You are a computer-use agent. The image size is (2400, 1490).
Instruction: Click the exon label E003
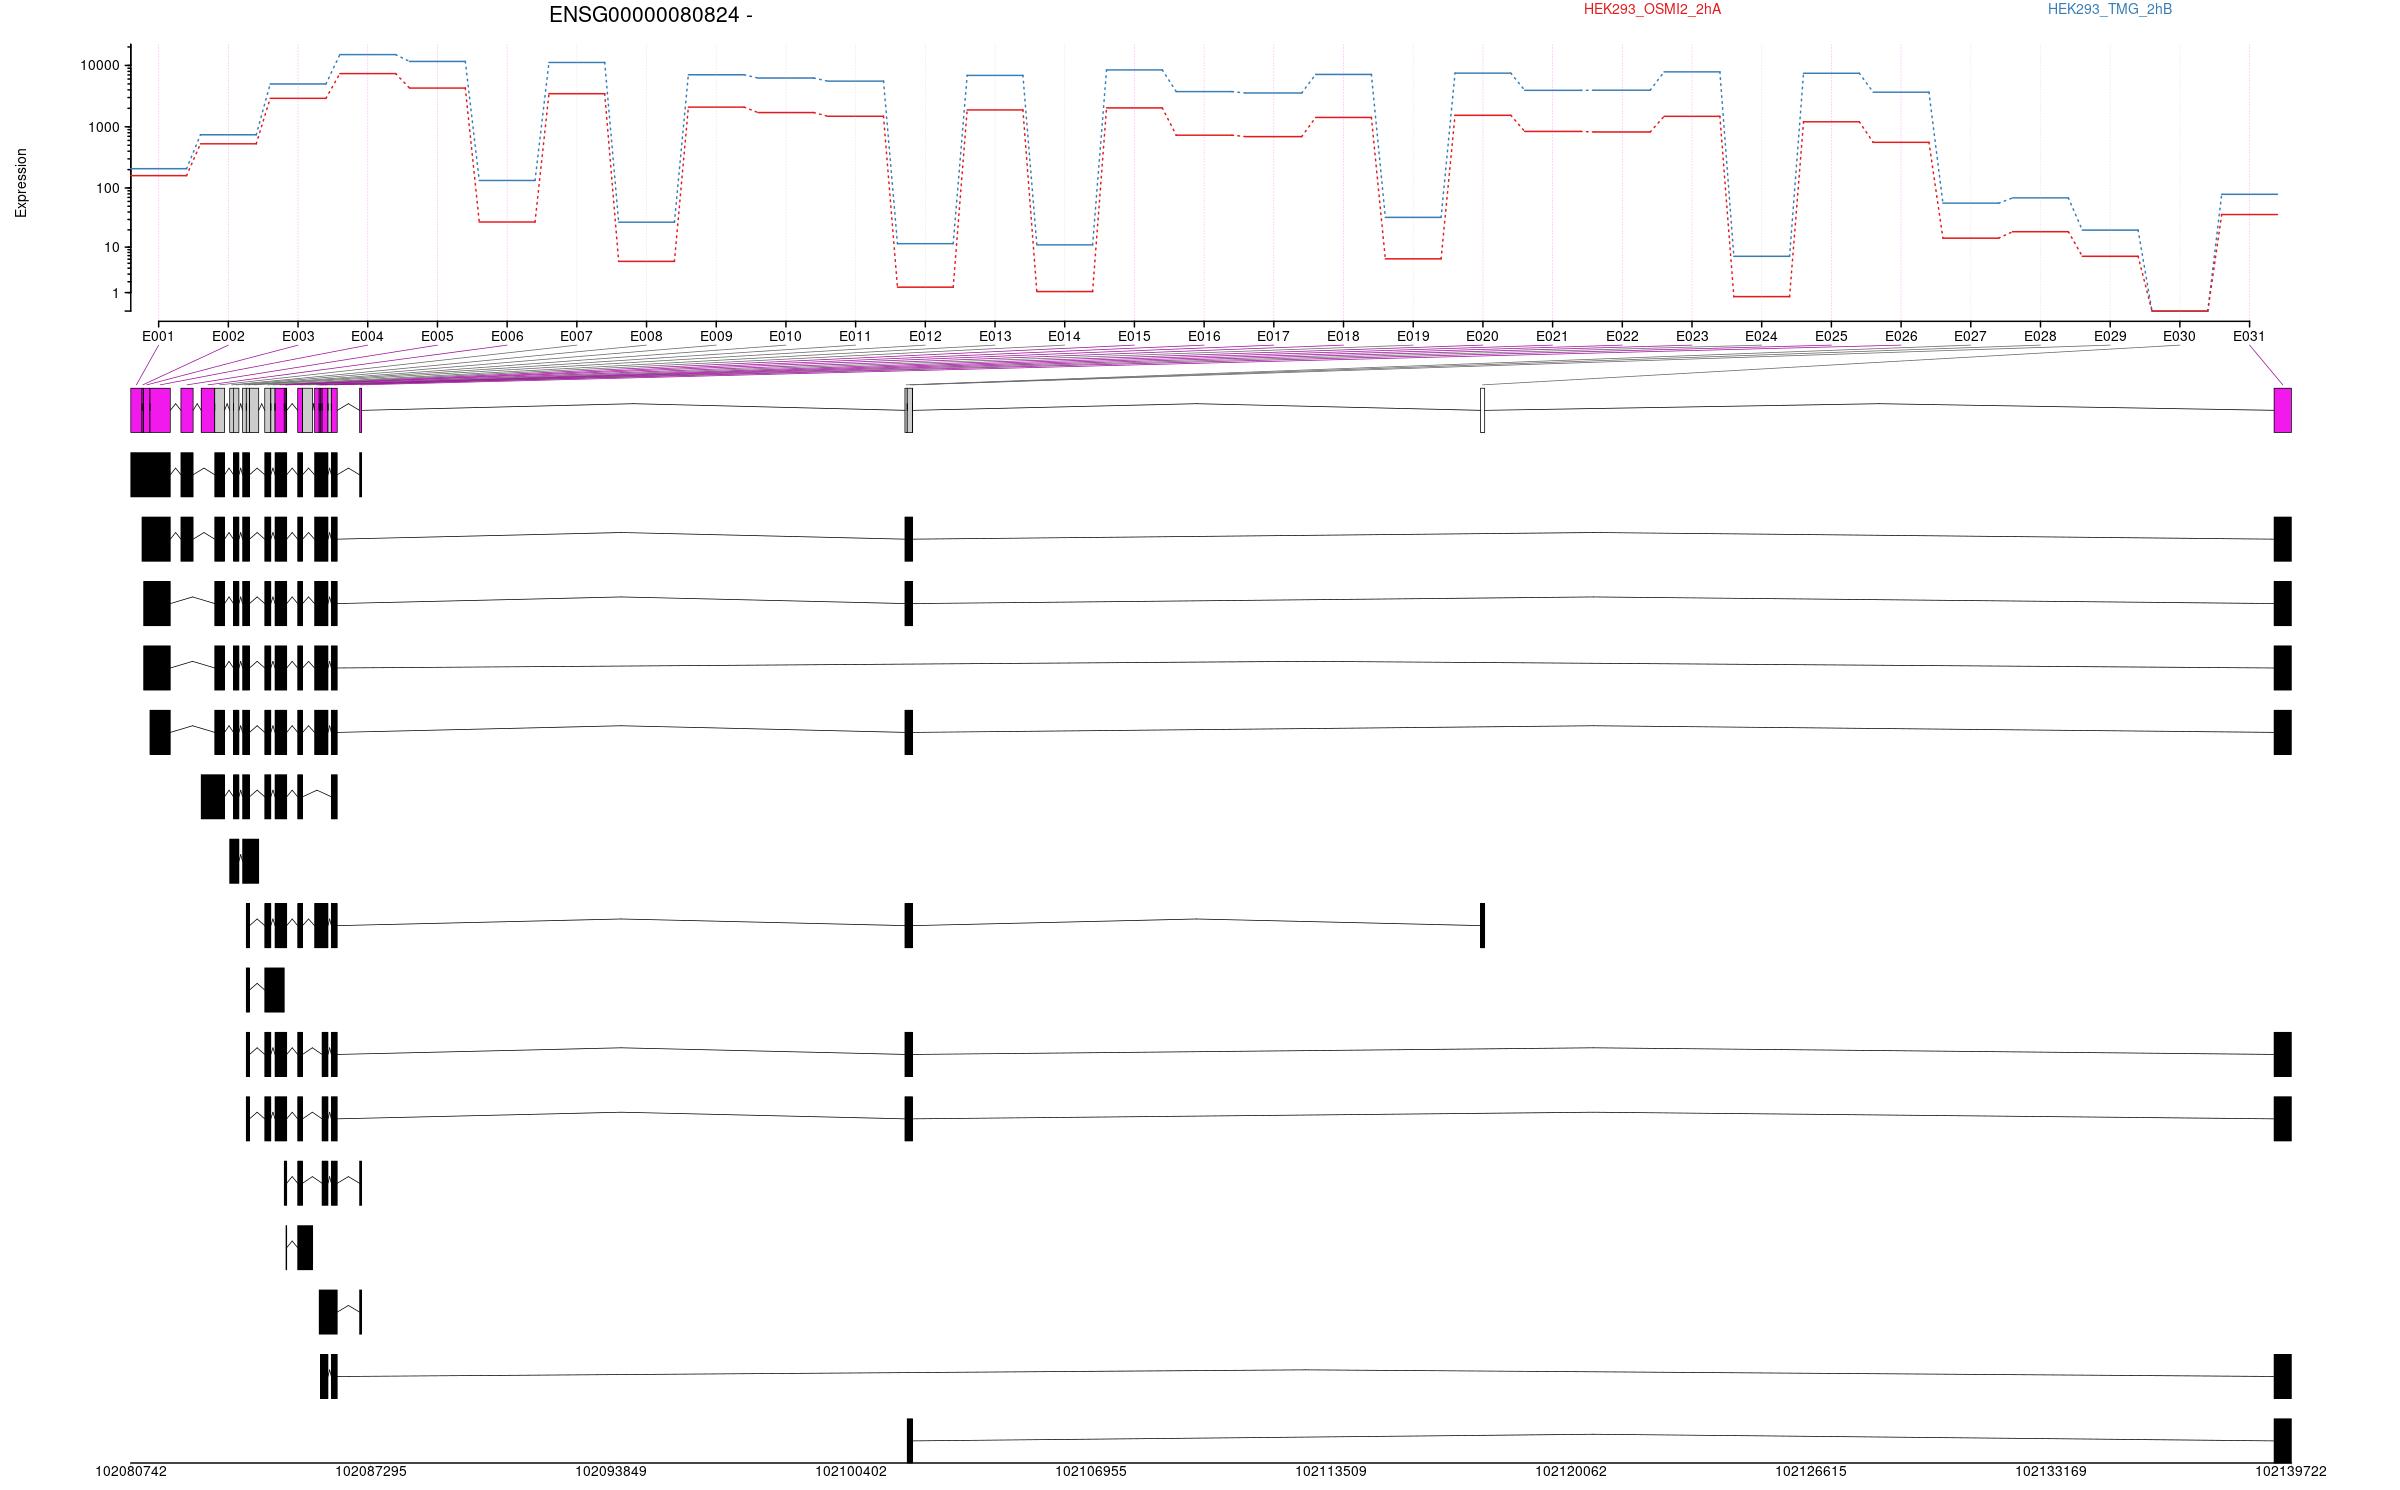click(x=298, y=337)
